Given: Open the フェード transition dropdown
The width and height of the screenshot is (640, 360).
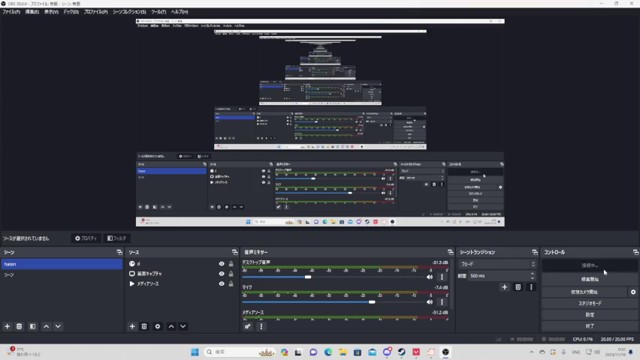Looking at the screenshot, I should click(497, 264).
